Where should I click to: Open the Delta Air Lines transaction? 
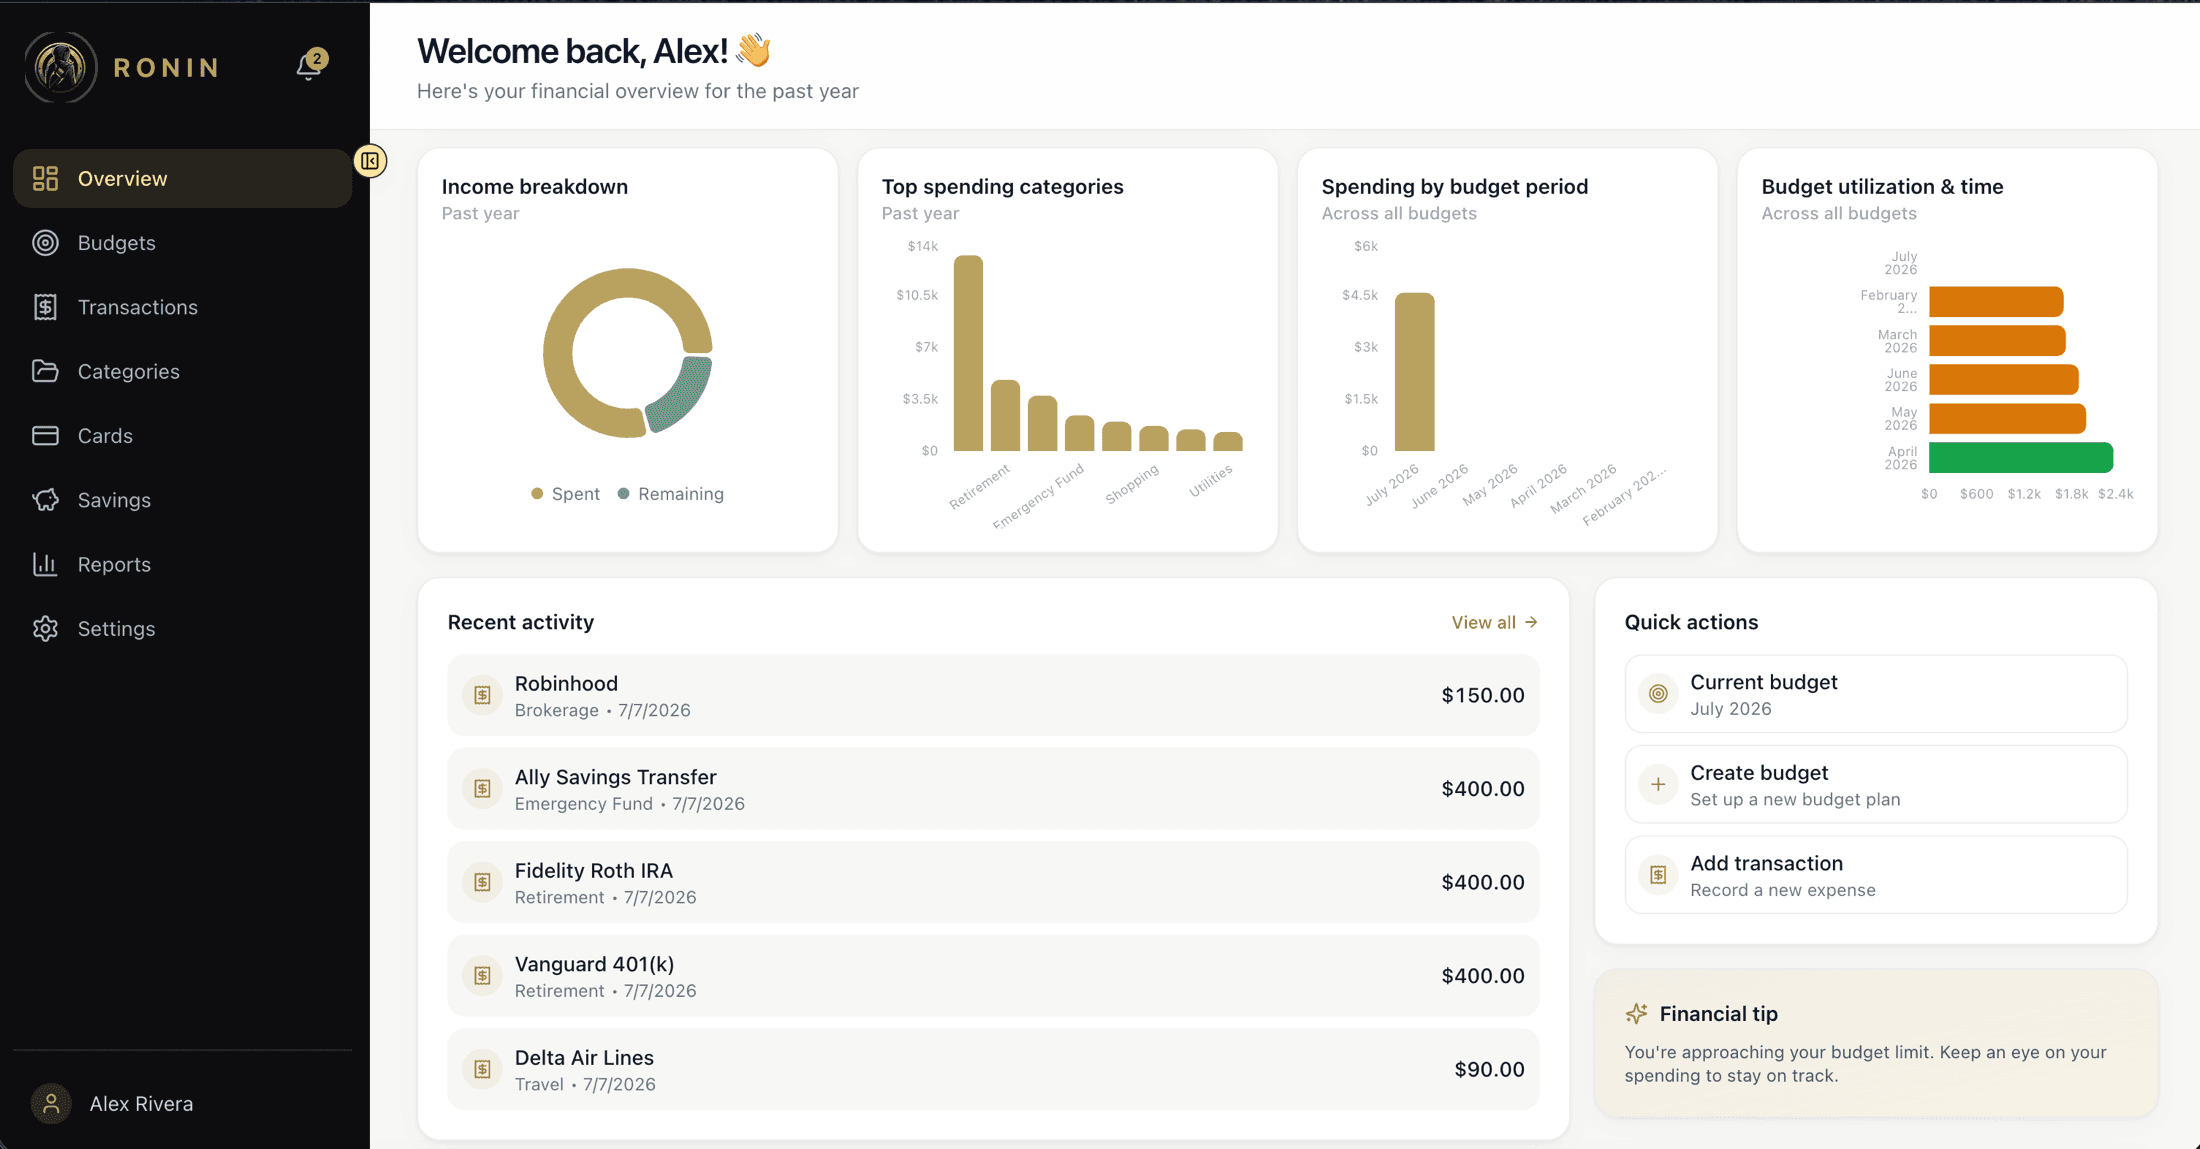(993, 1069)
